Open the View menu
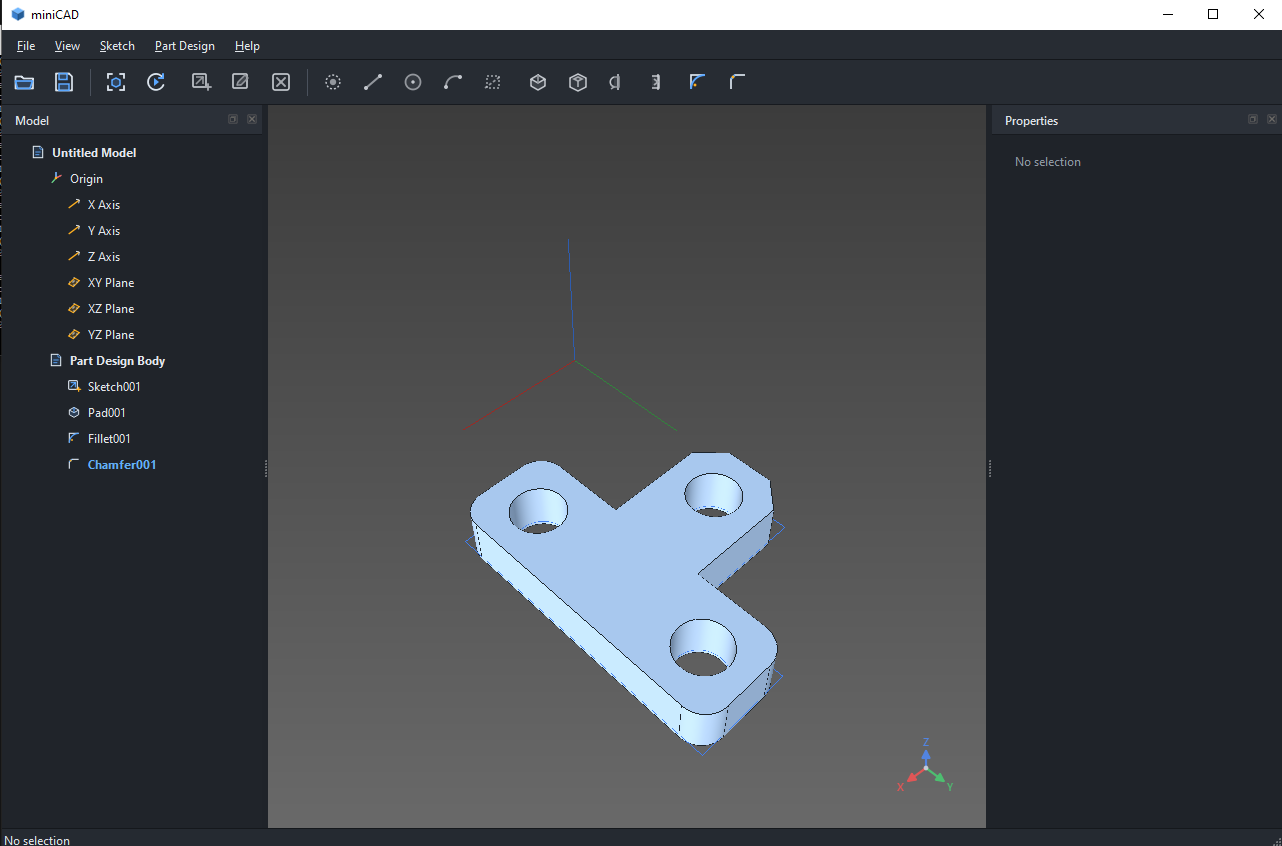 [x=67, y=46]
